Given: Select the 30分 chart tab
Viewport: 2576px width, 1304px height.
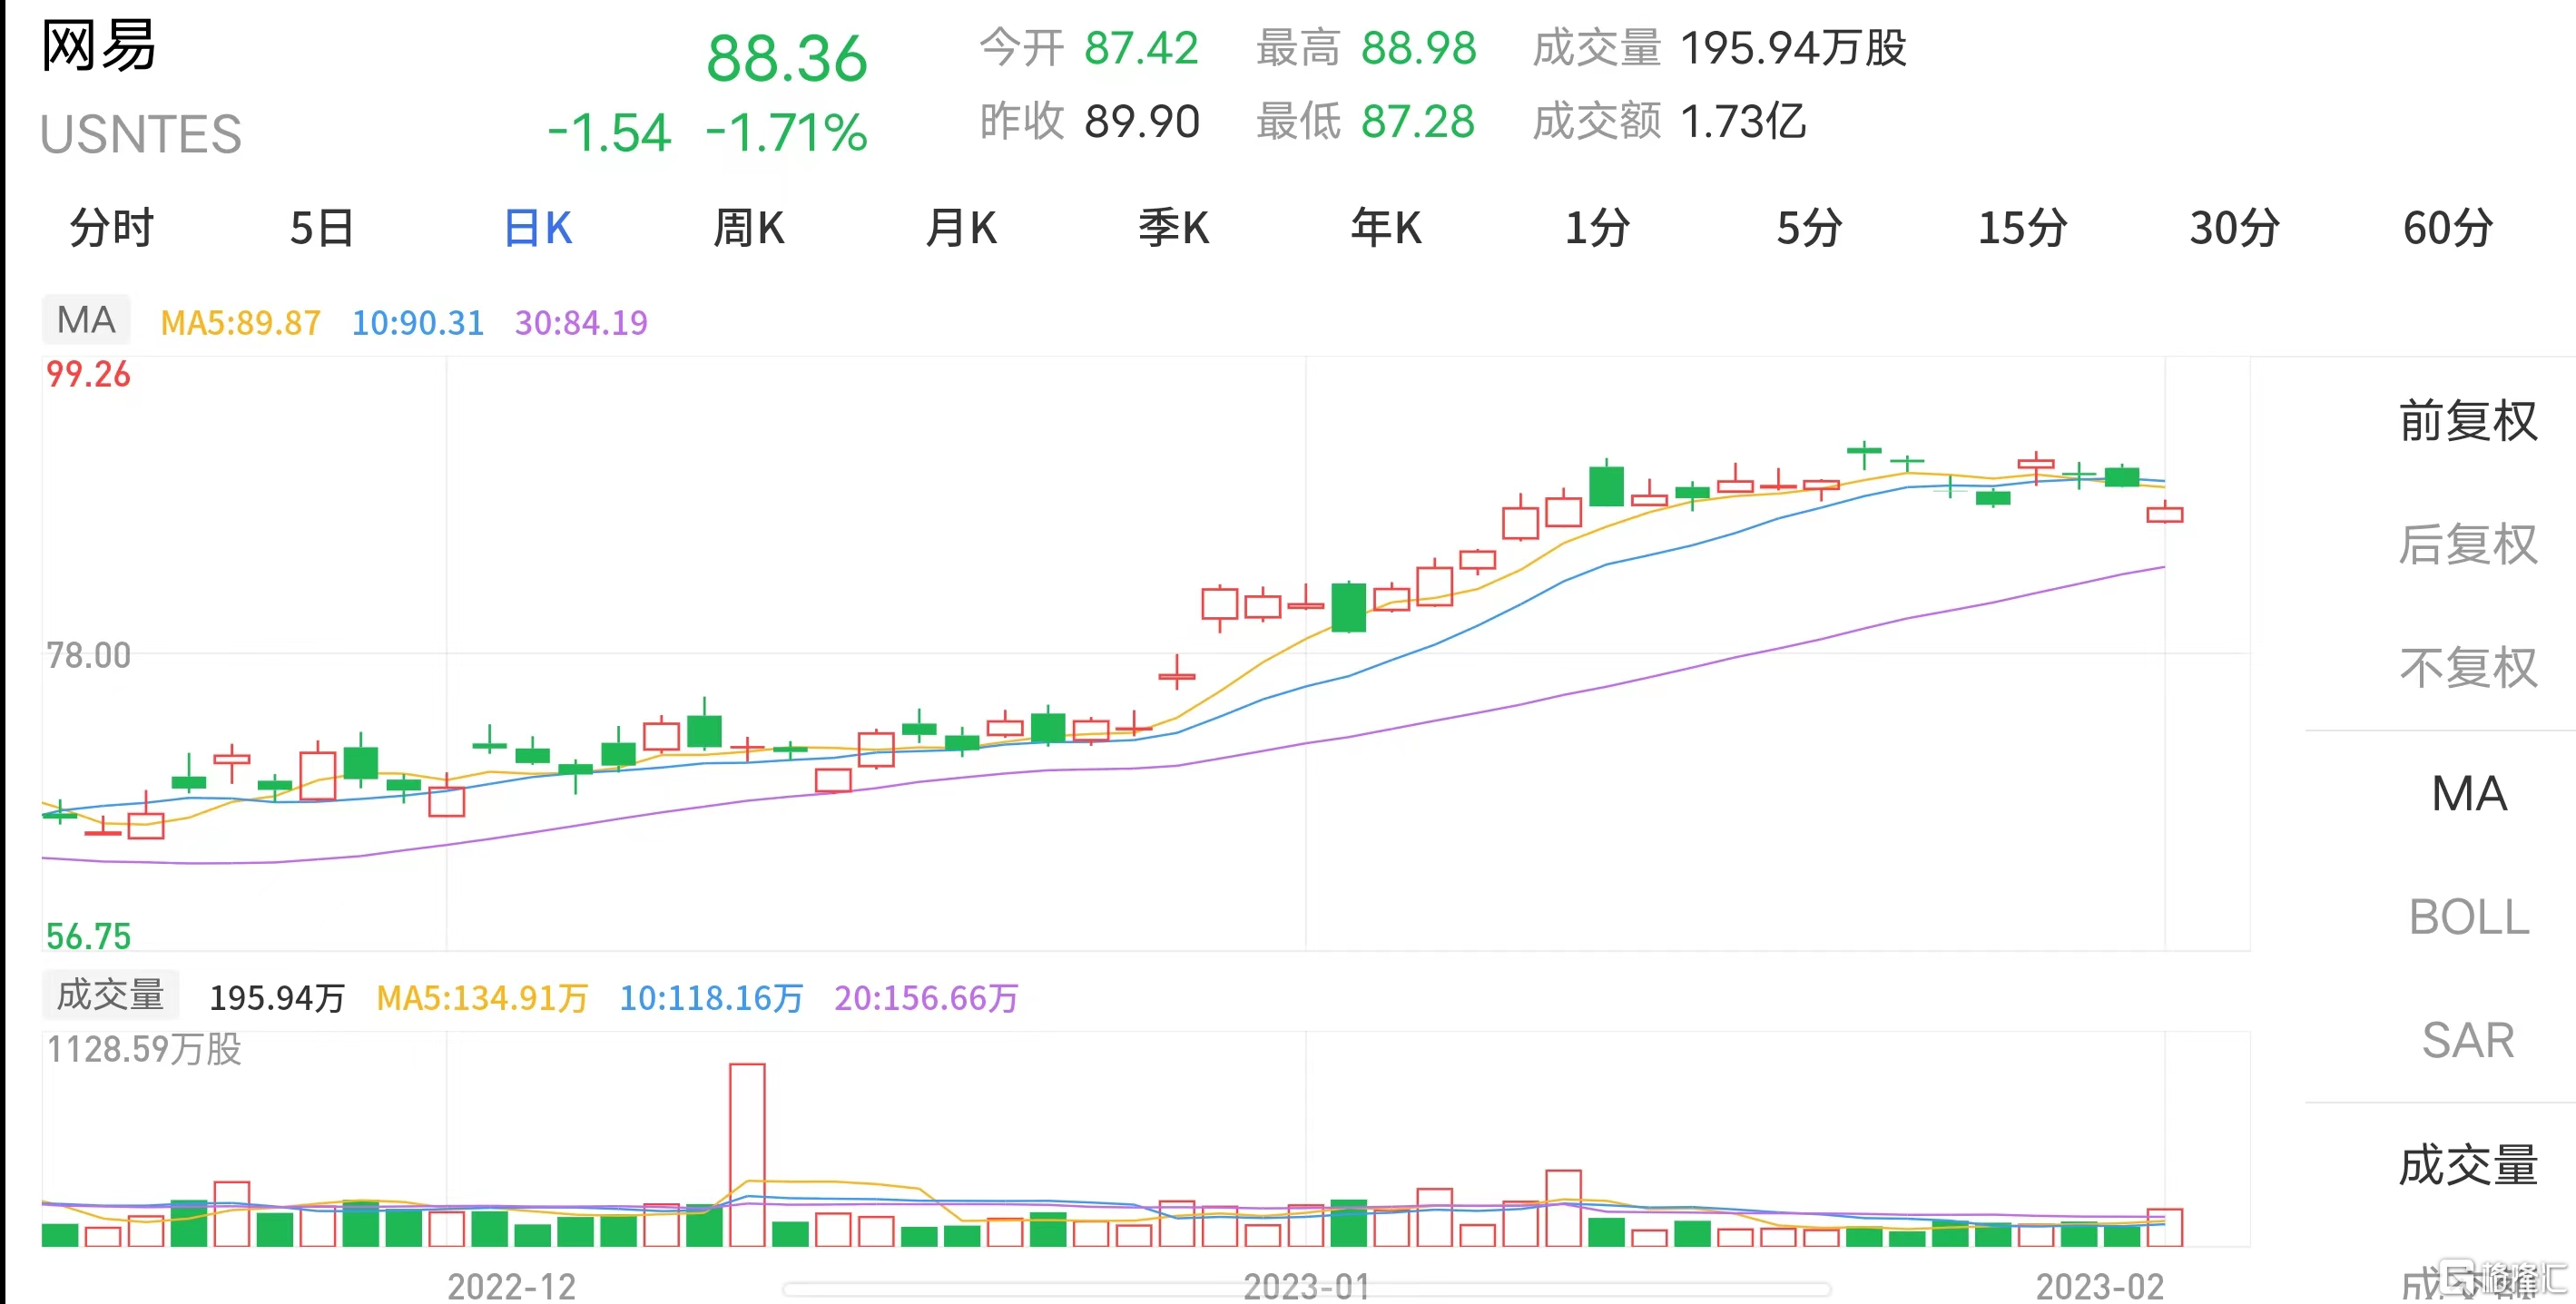Looking at the screenshot, I should click(2235, 228).
